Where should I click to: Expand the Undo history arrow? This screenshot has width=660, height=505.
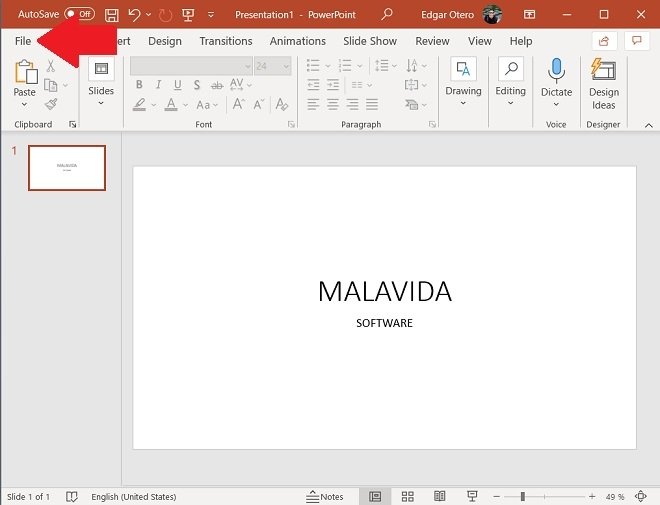[148, 15]
